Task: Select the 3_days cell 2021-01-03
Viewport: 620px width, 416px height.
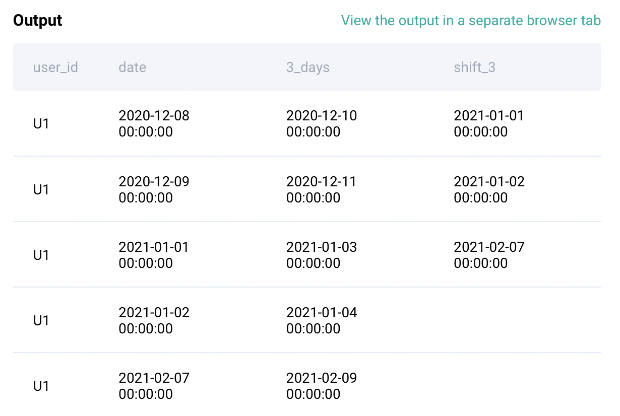Action: point(321,254)
